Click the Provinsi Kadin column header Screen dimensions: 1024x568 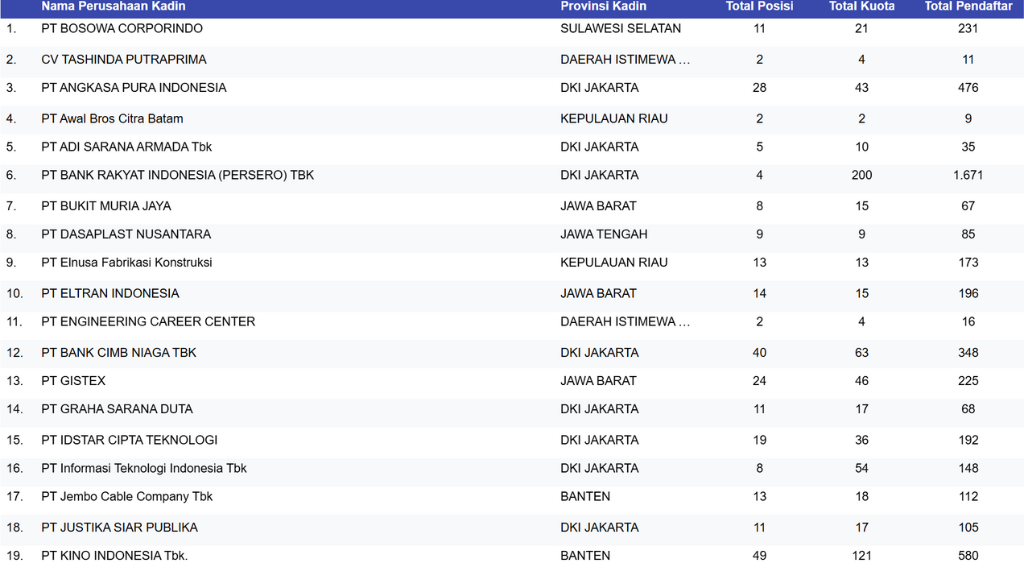coord(603,6)
